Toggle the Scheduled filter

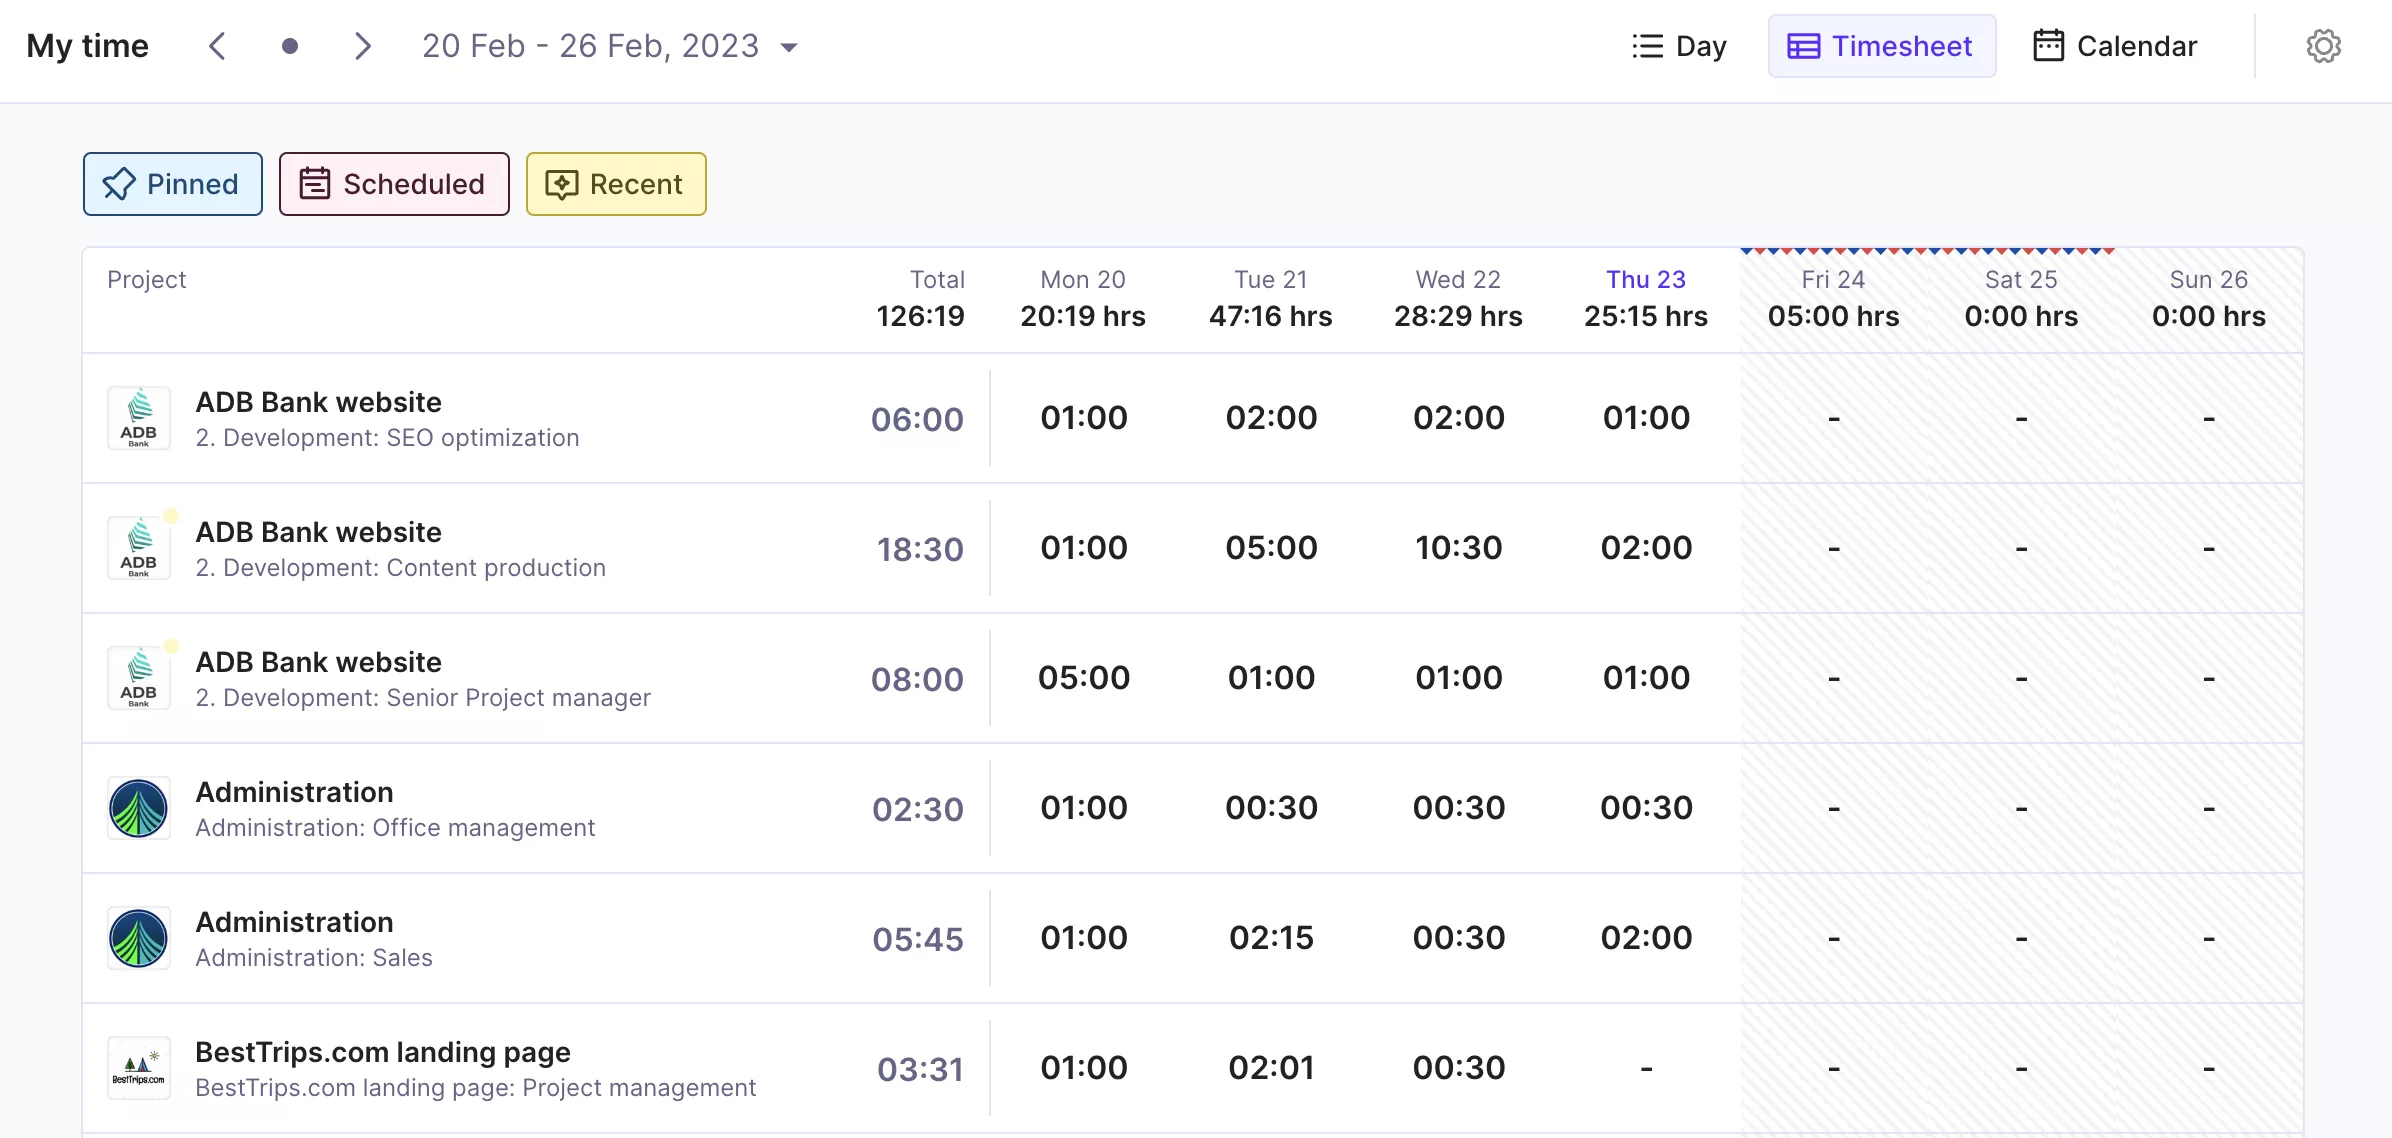394,184
